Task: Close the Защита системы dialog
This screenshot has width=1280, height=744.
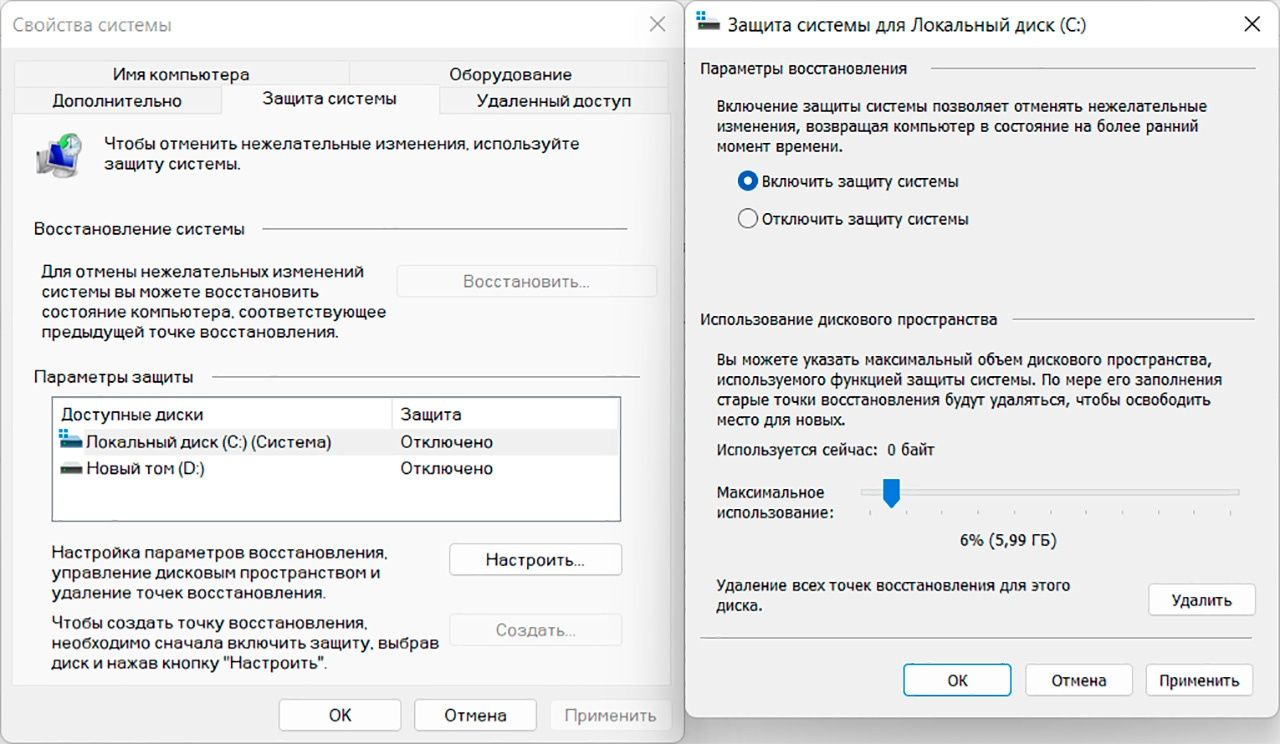Action: [x=1251, y=25]
